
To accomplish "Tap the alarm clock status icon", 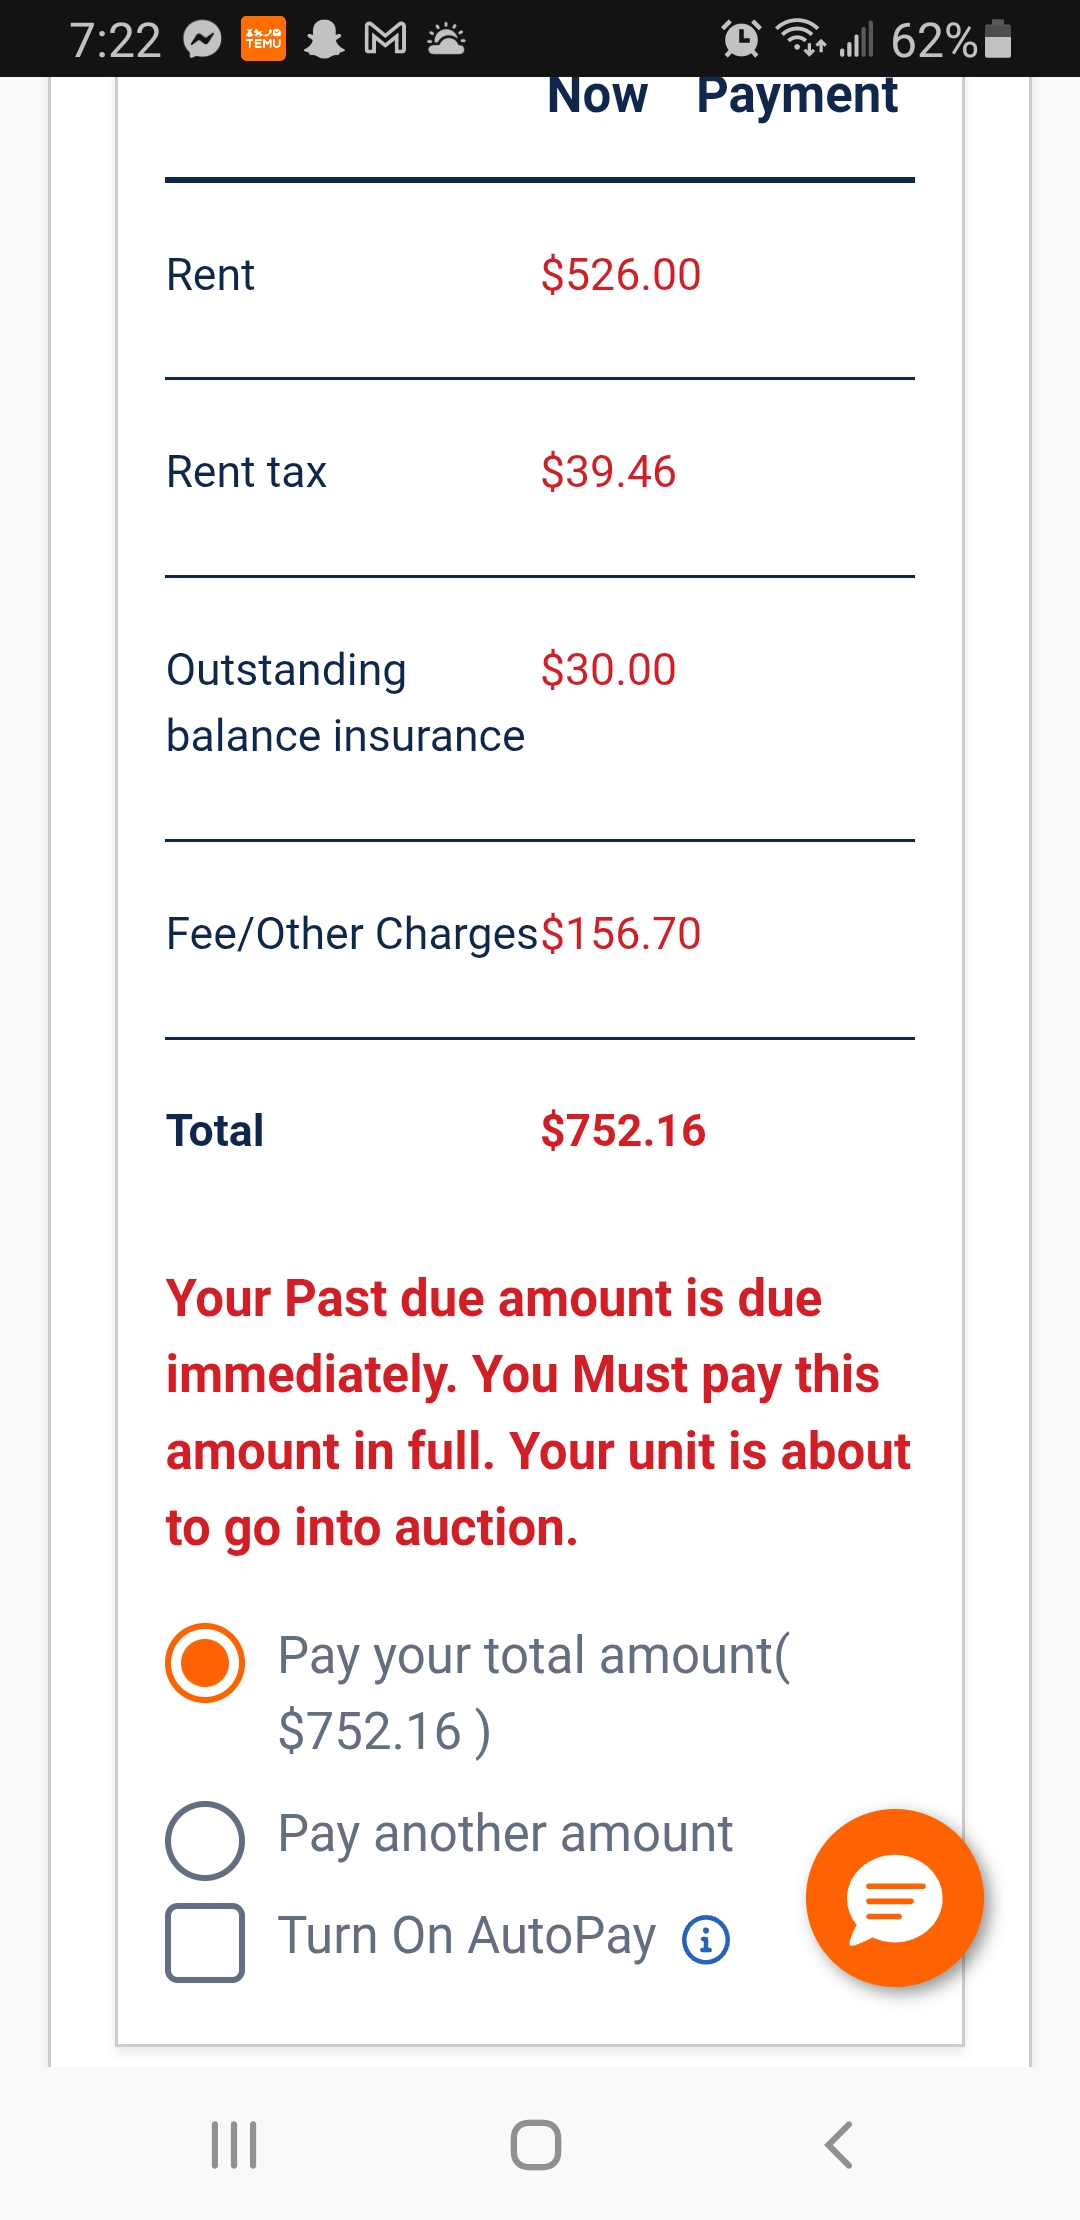I will click(x=741, y=40).
